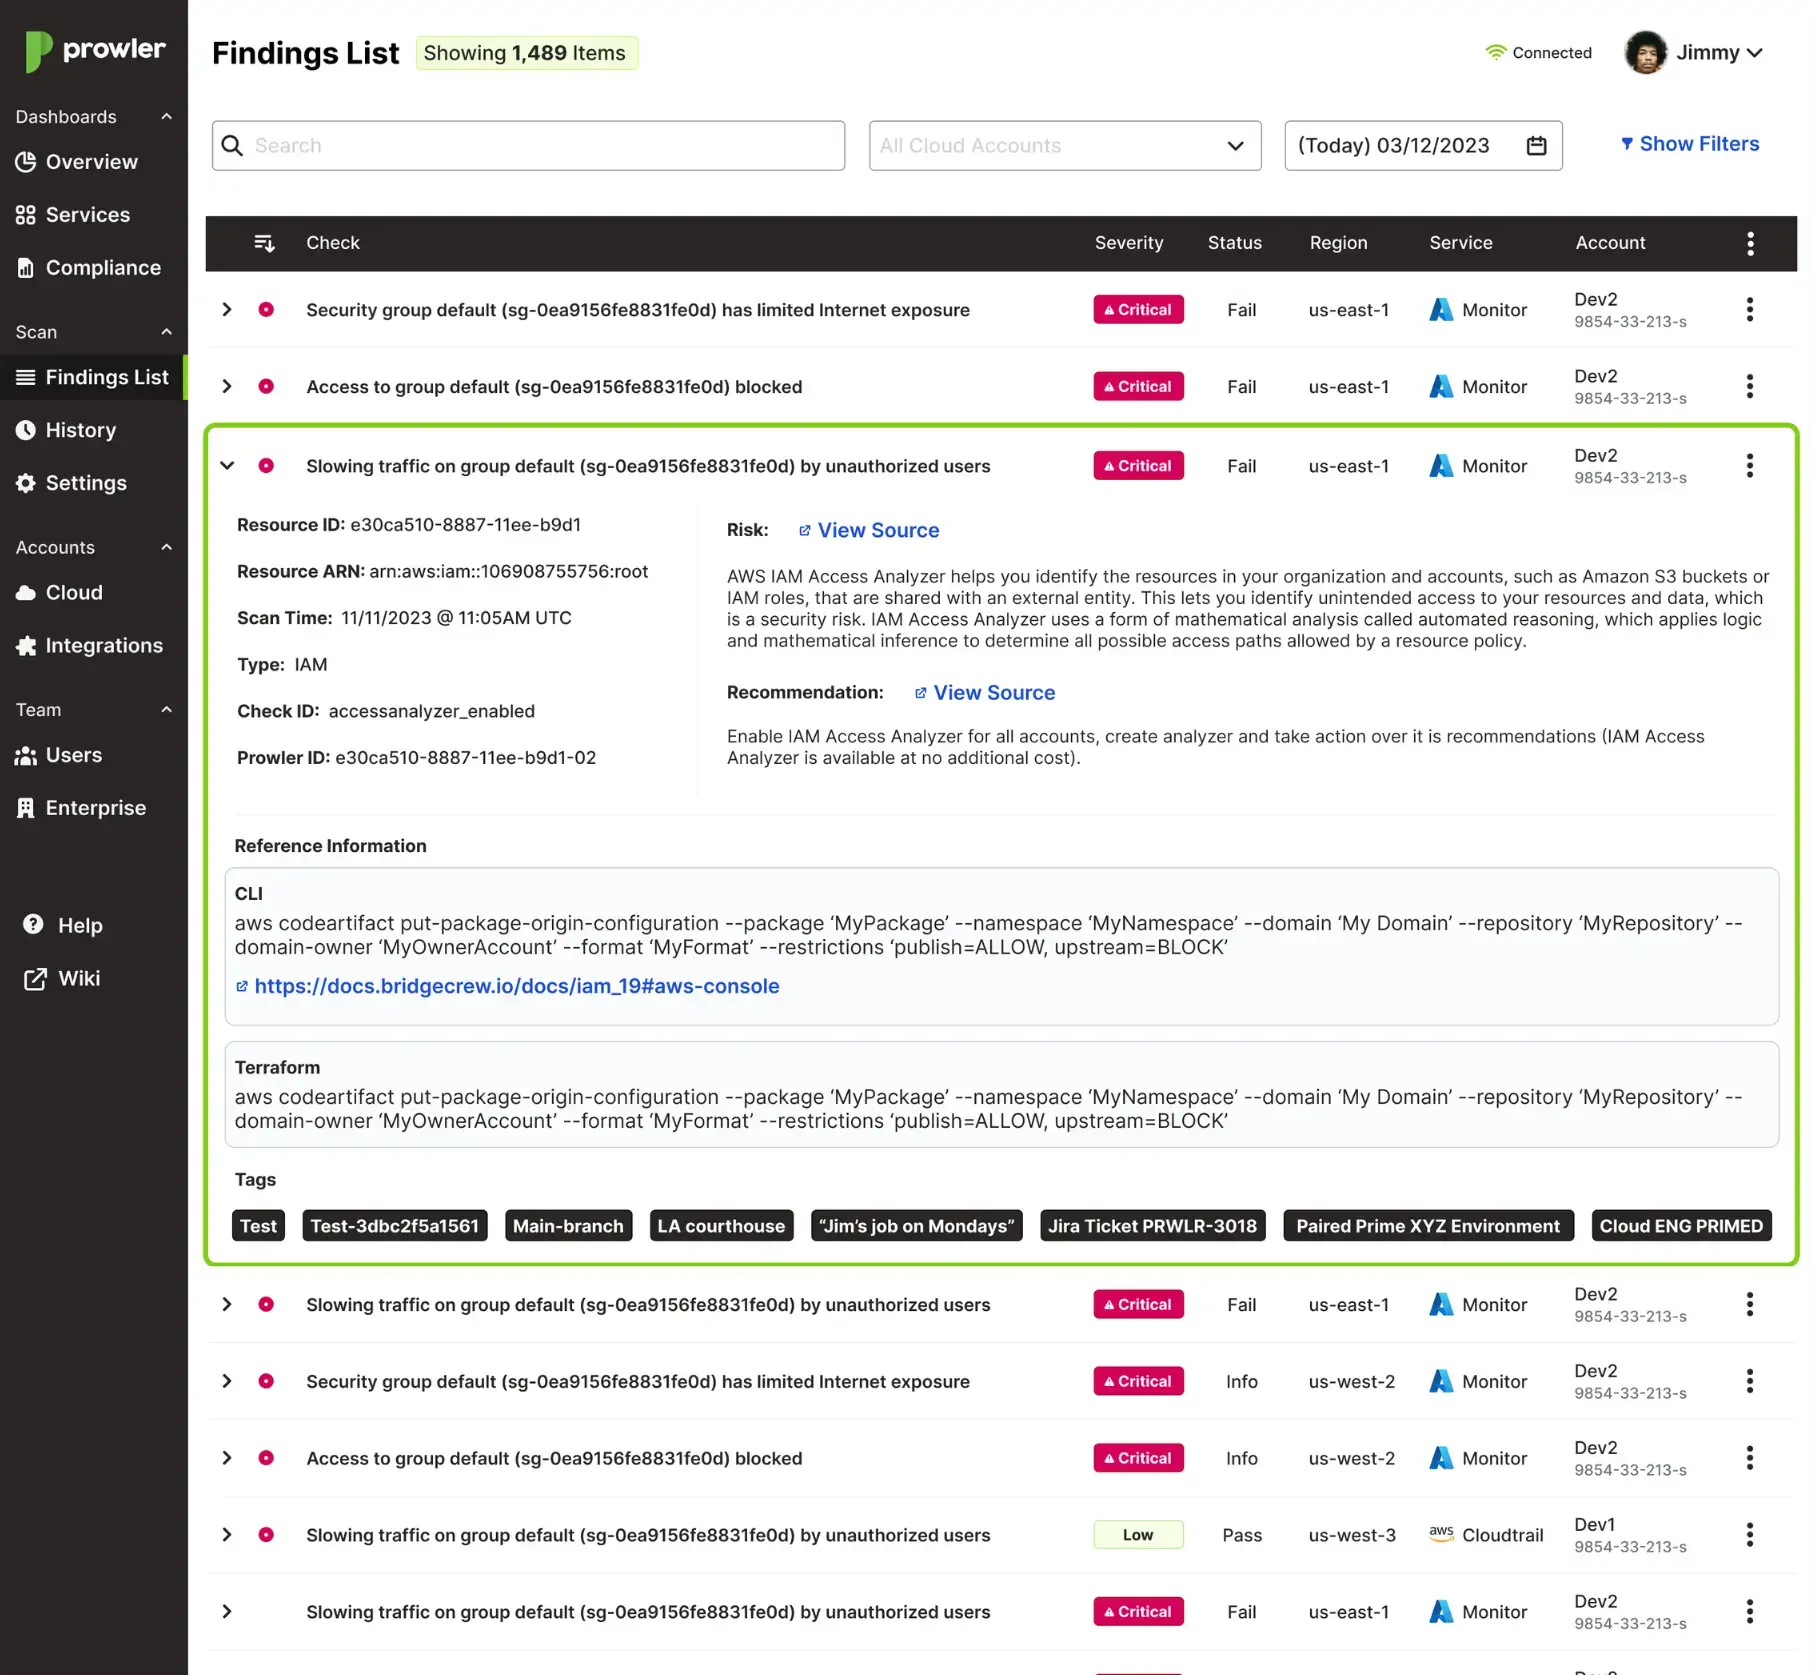
Task: Click the Connected wifi status icon
Action: click(x=1495, y=53)
